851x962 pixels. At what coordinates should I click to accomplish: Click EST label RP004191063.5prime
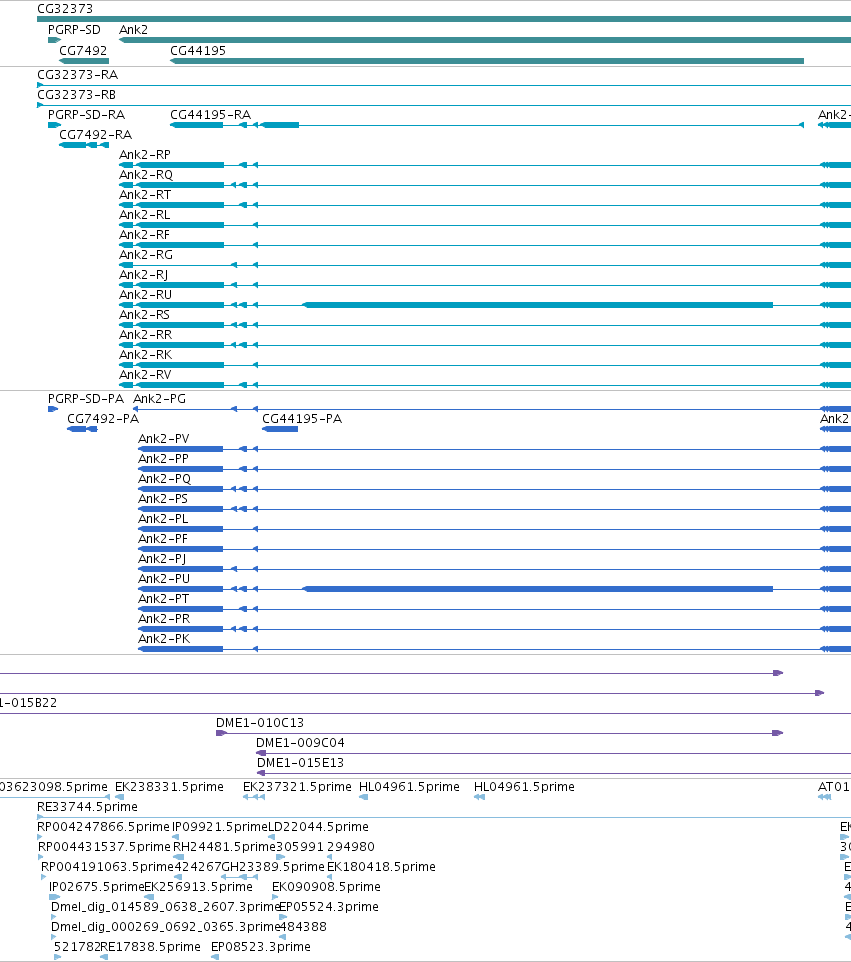pos(107,867)
